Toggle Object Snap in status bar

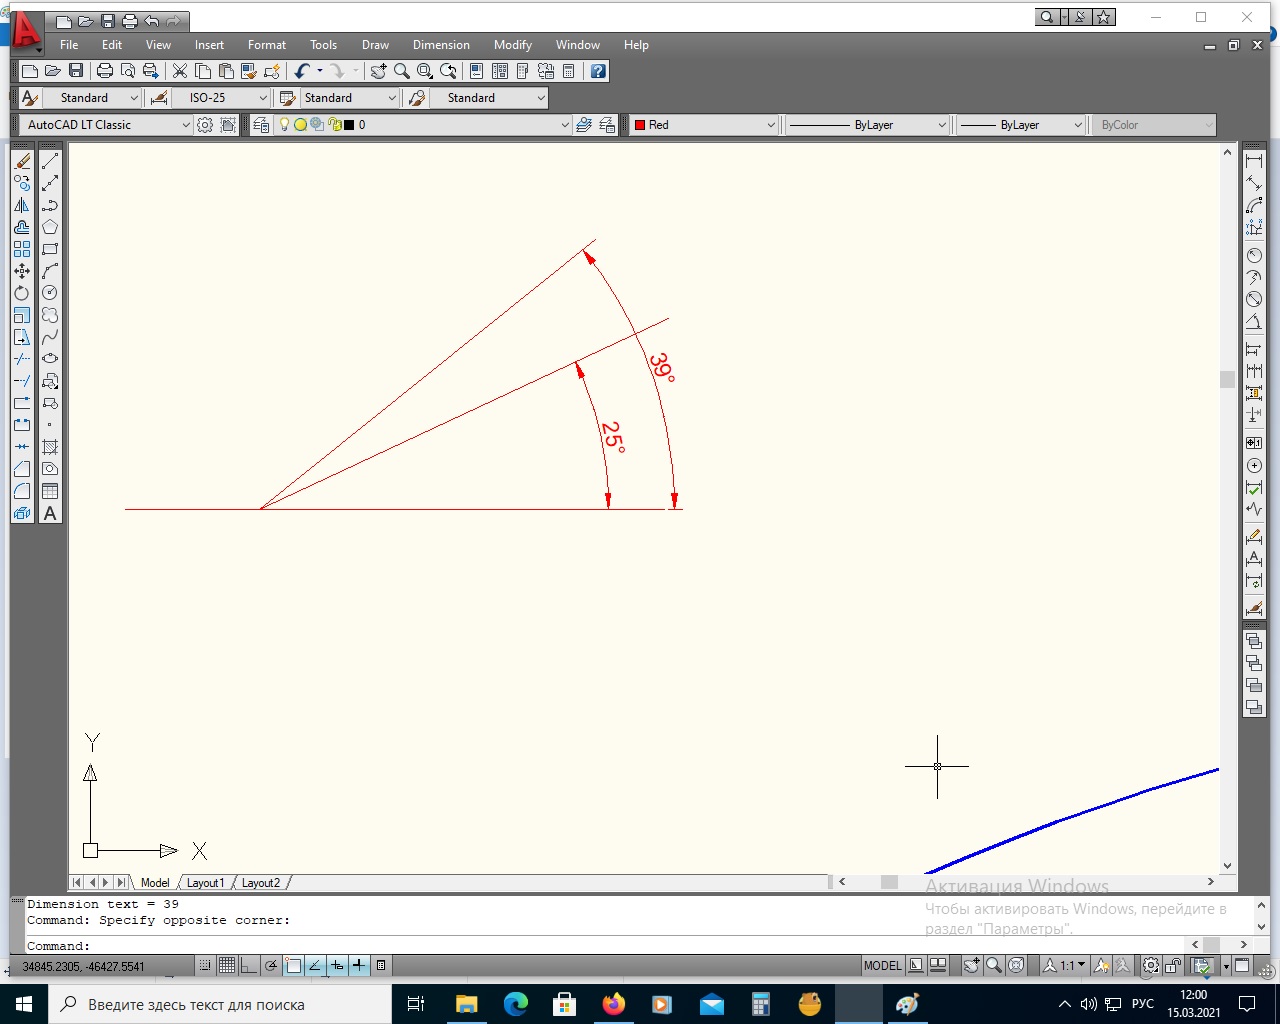click(293, 966)
